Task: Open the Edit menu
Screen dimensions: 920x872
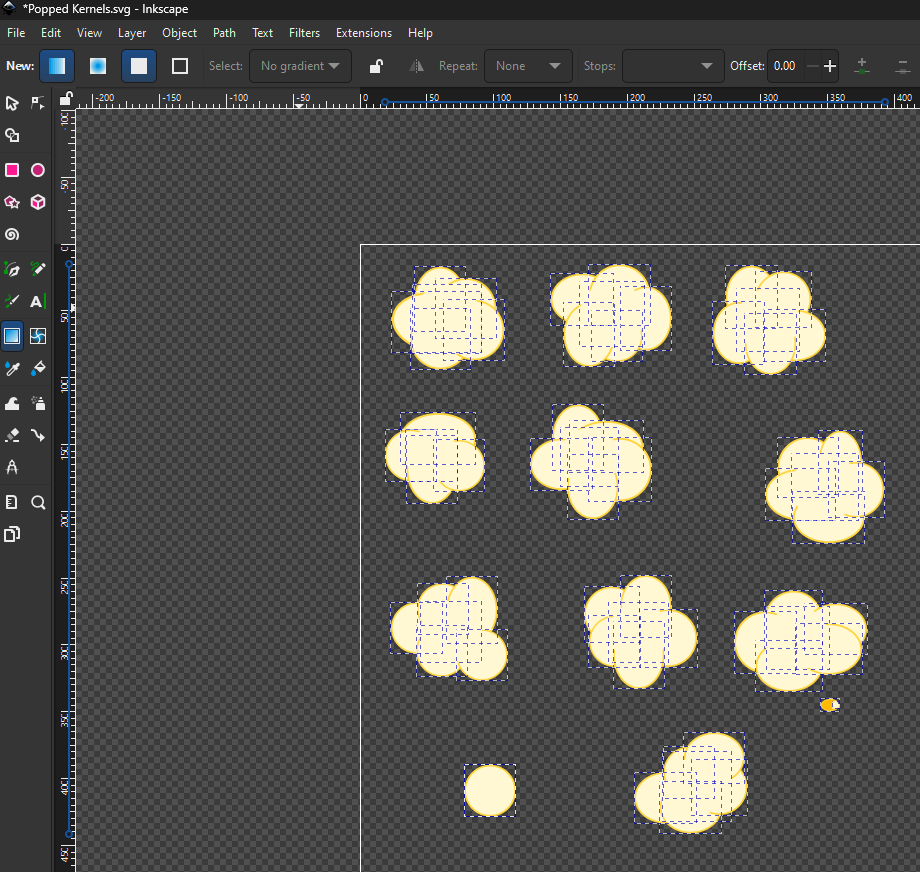Action: [51, 33]
